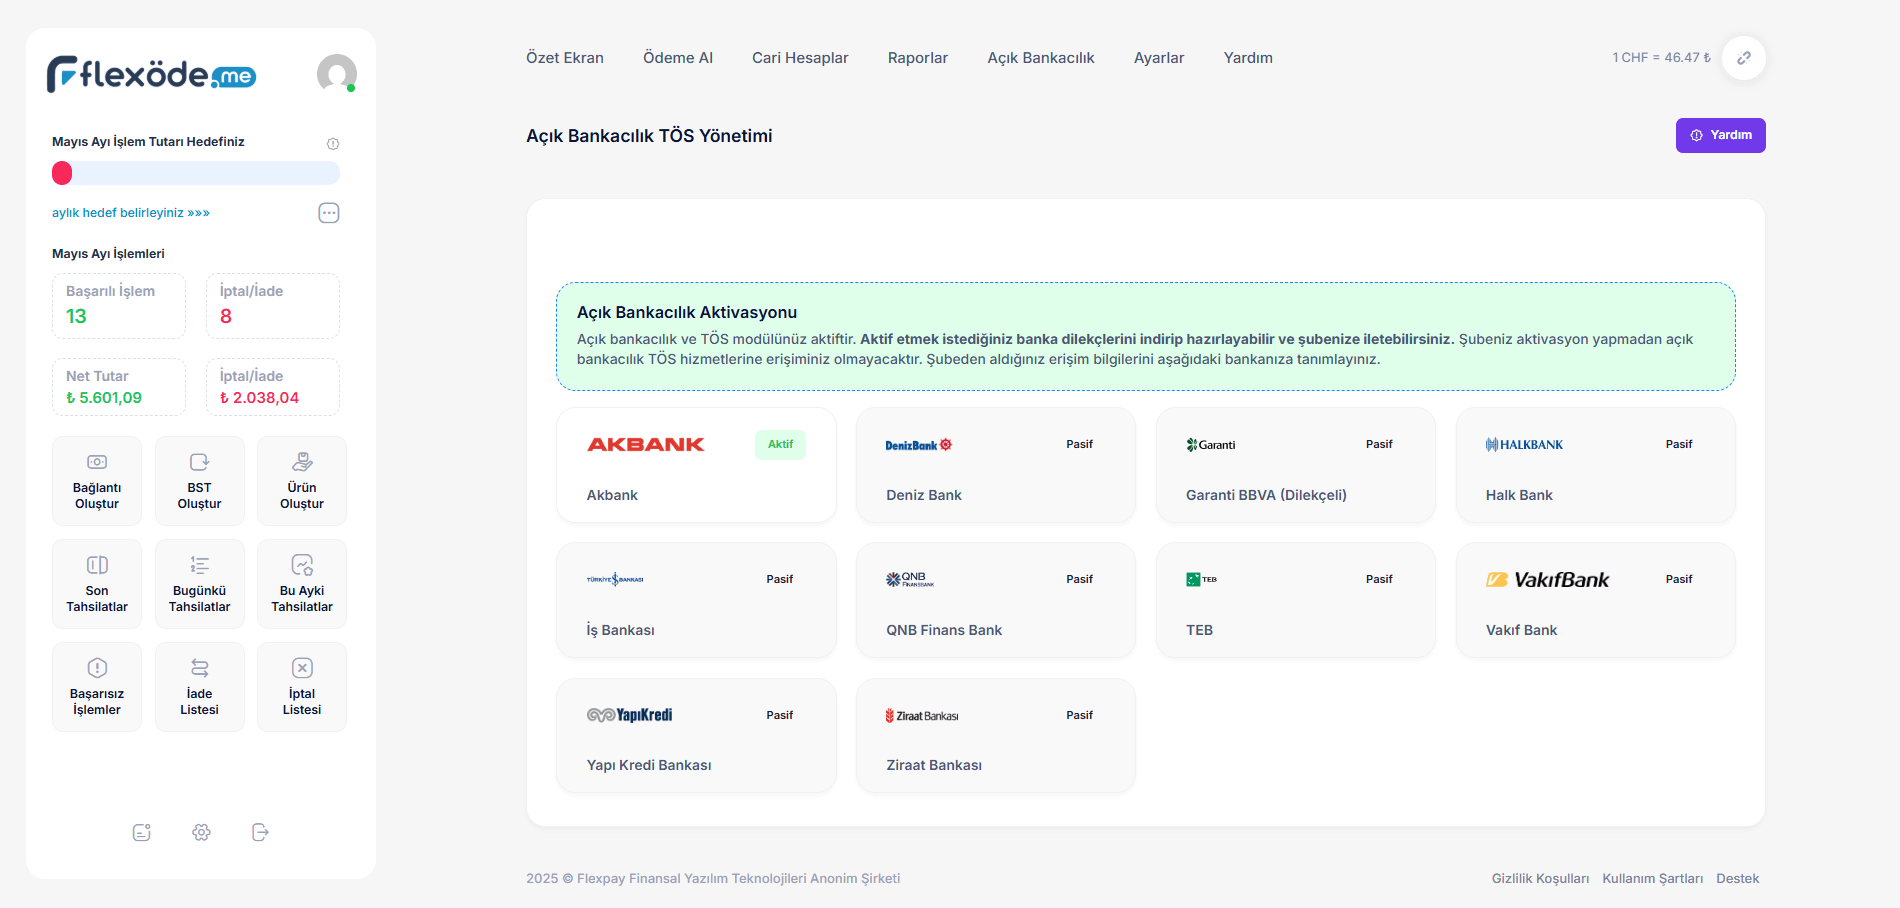Click Pasif status on TEB card
The image size is (1900, 908).
[x=1380, y=579]
